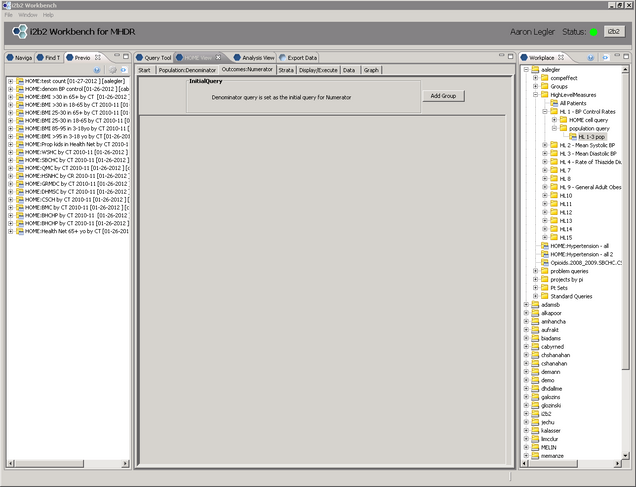
Task: Collapse the aalegler folder
Action: [x=526, y=69]
